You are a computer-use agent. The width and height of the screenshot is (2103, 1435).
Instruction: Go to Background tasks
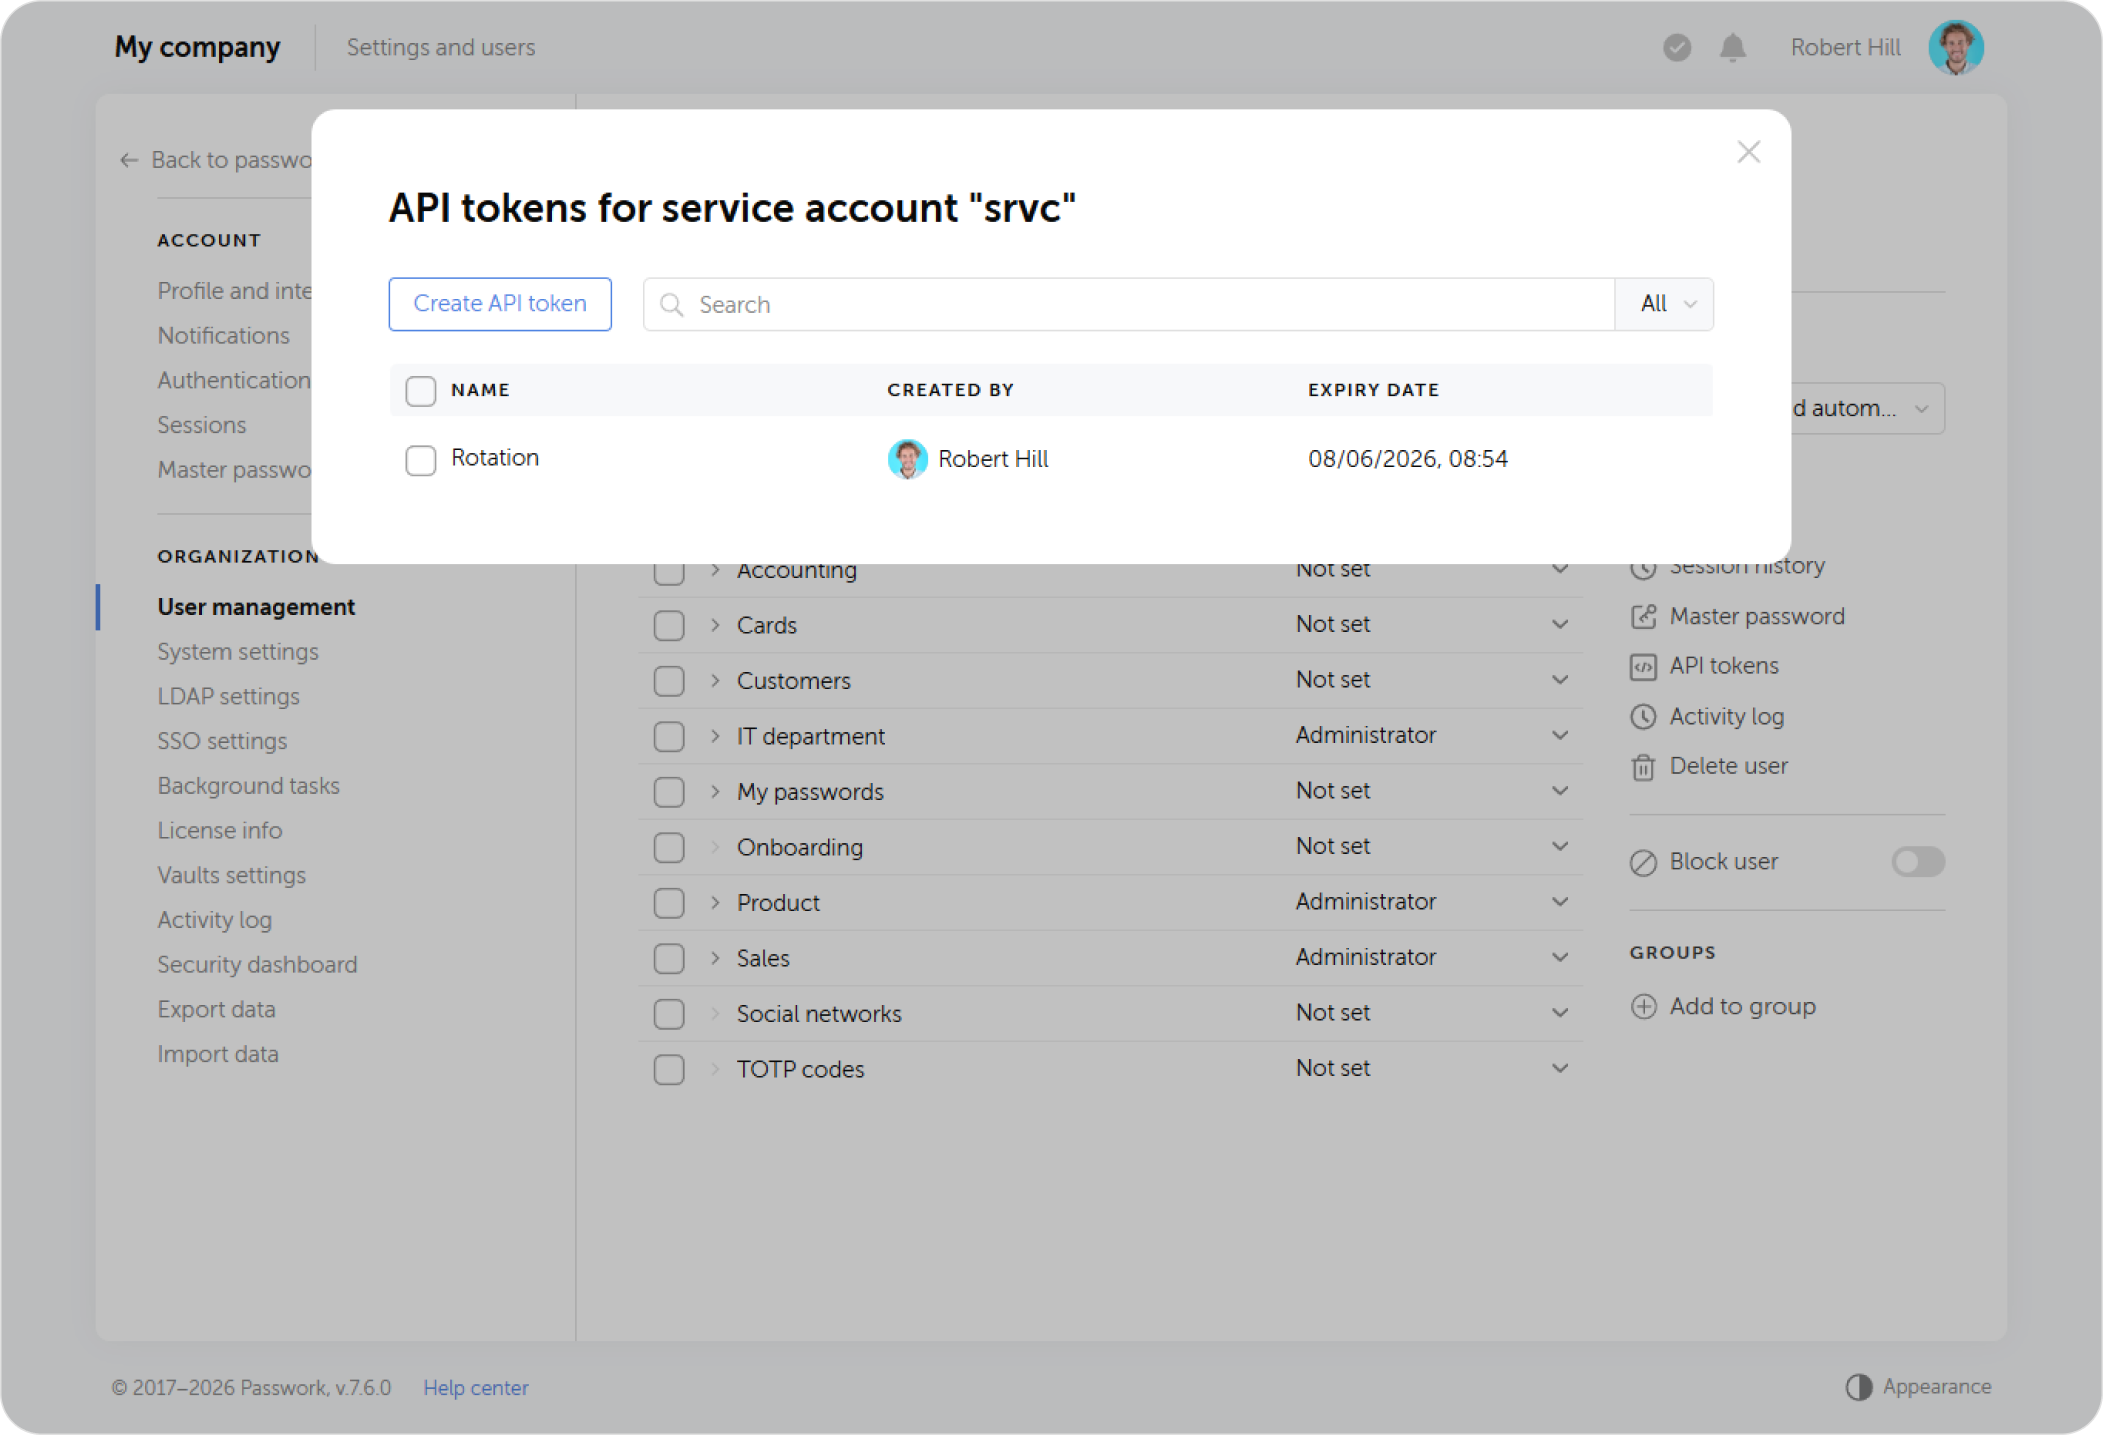click(249, 786)
